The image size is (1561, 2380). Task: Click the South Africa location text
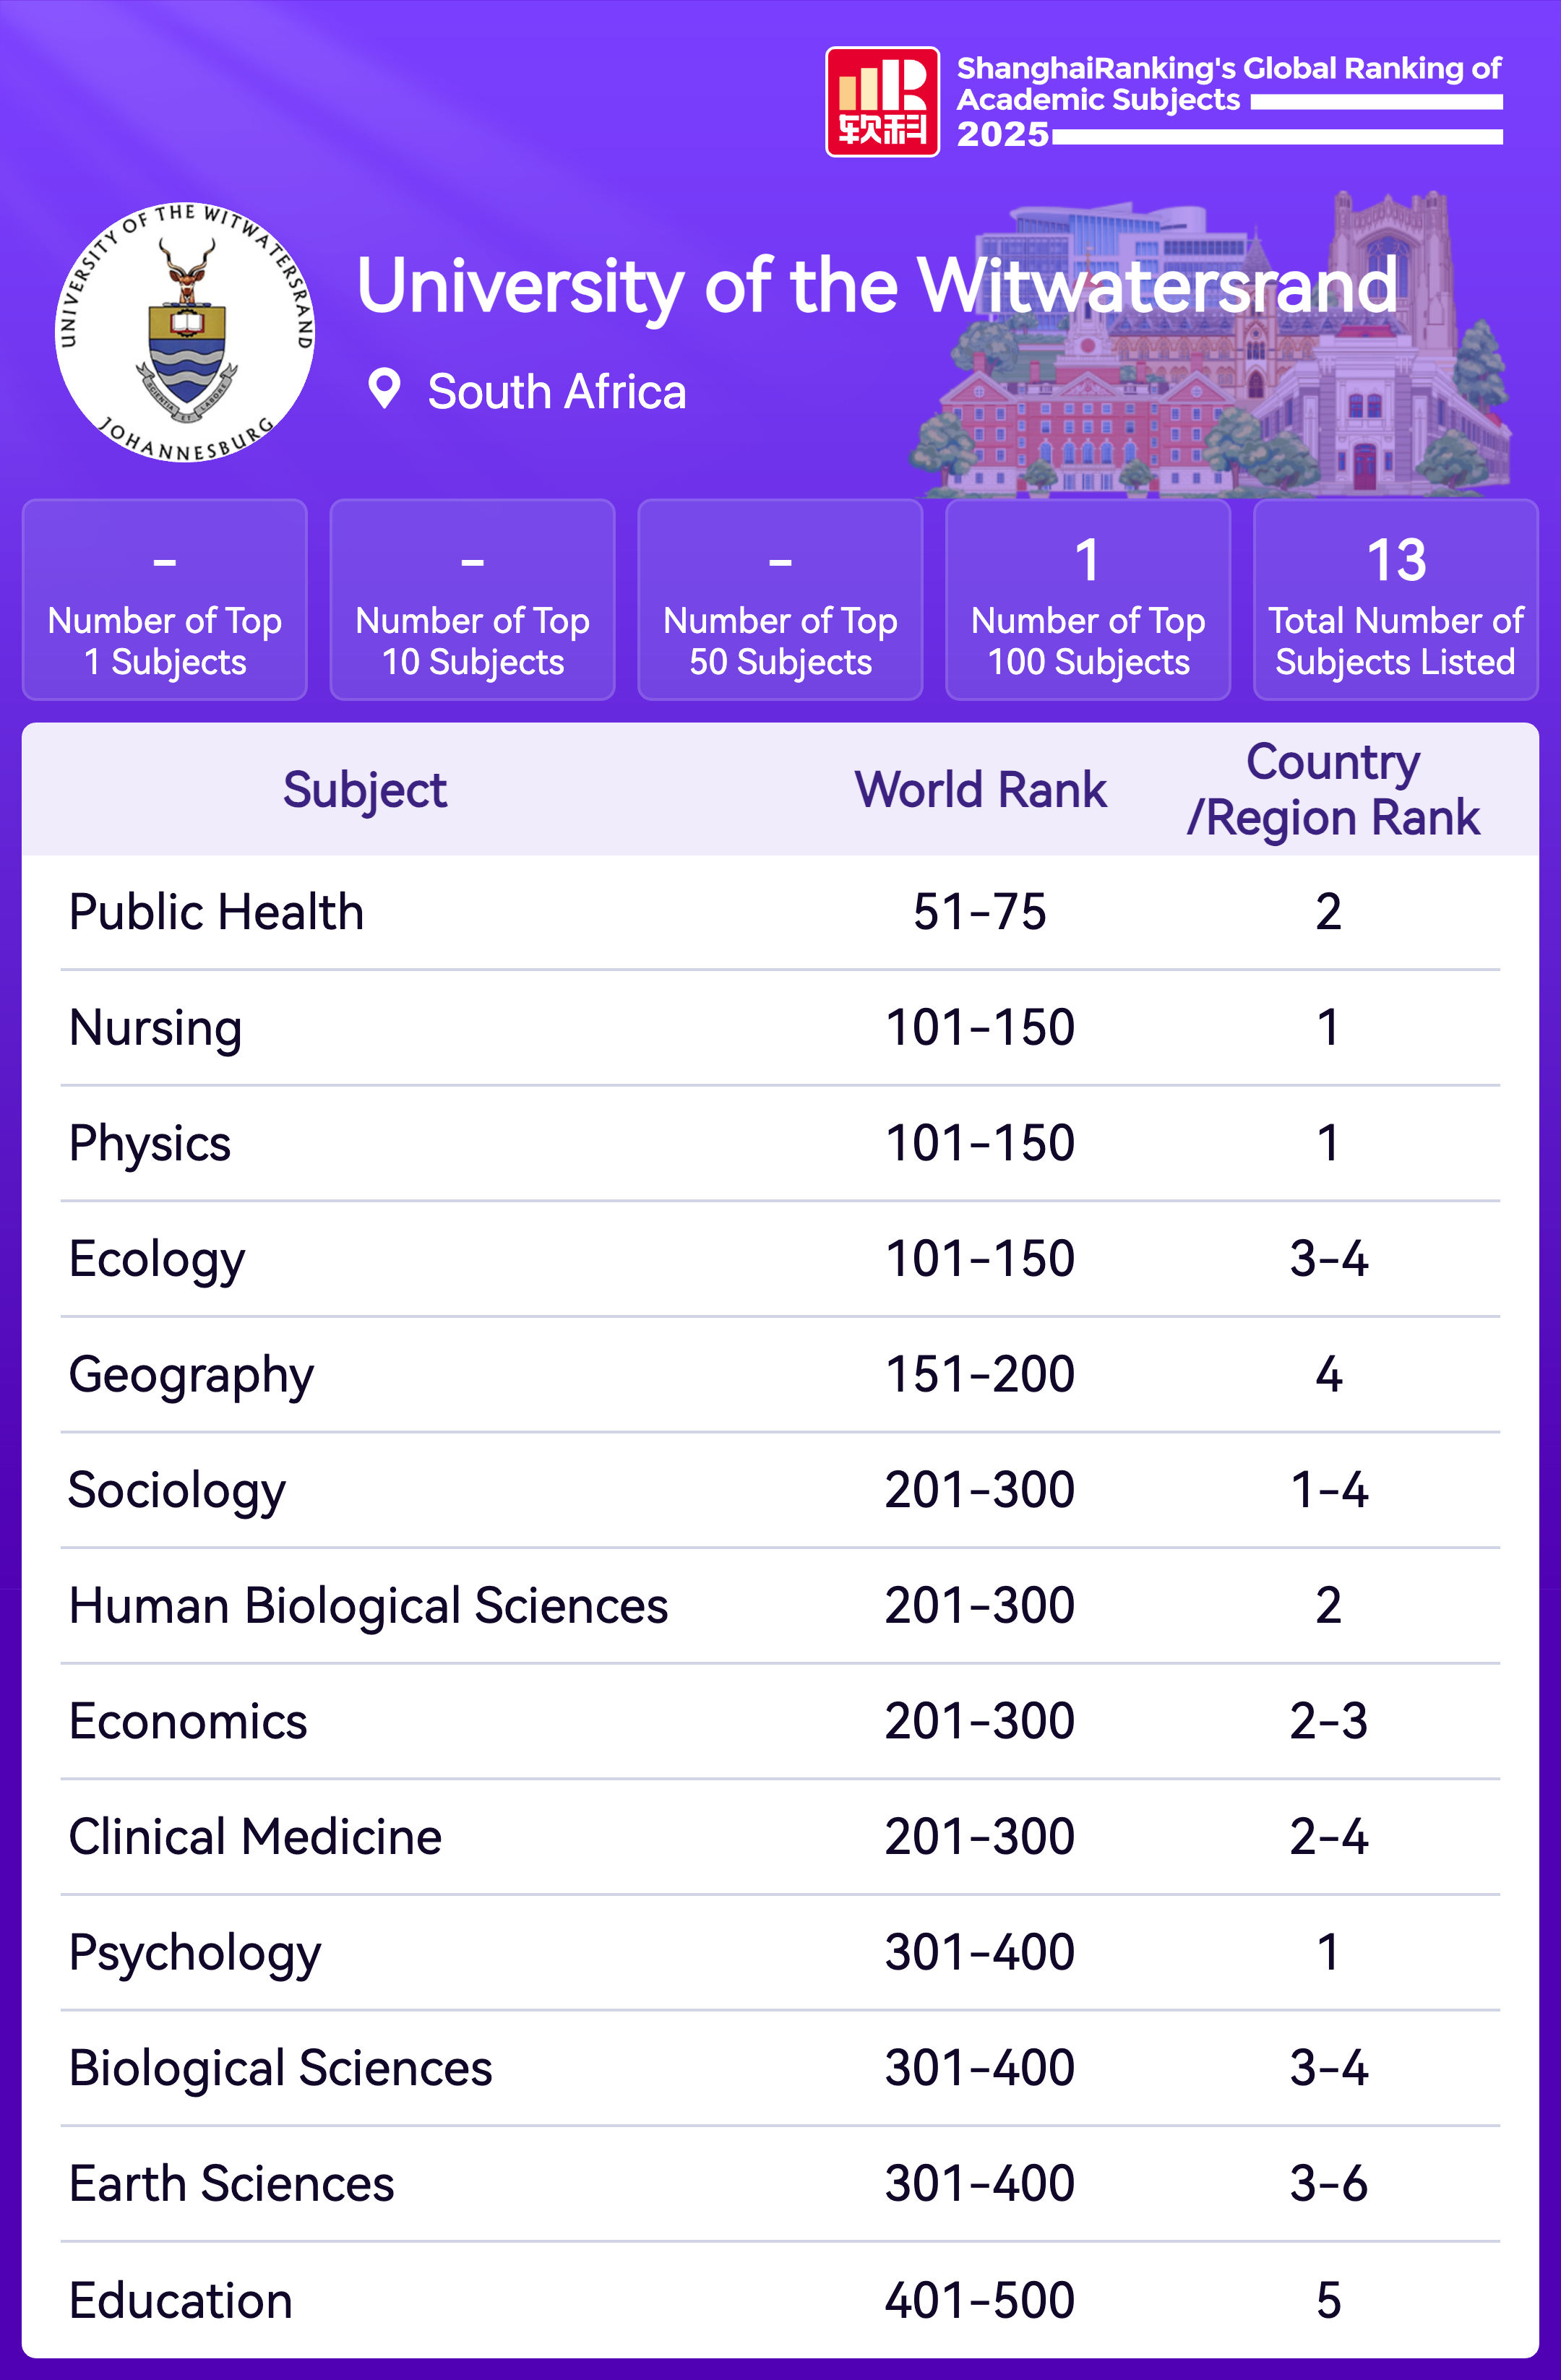pos(556,391)
